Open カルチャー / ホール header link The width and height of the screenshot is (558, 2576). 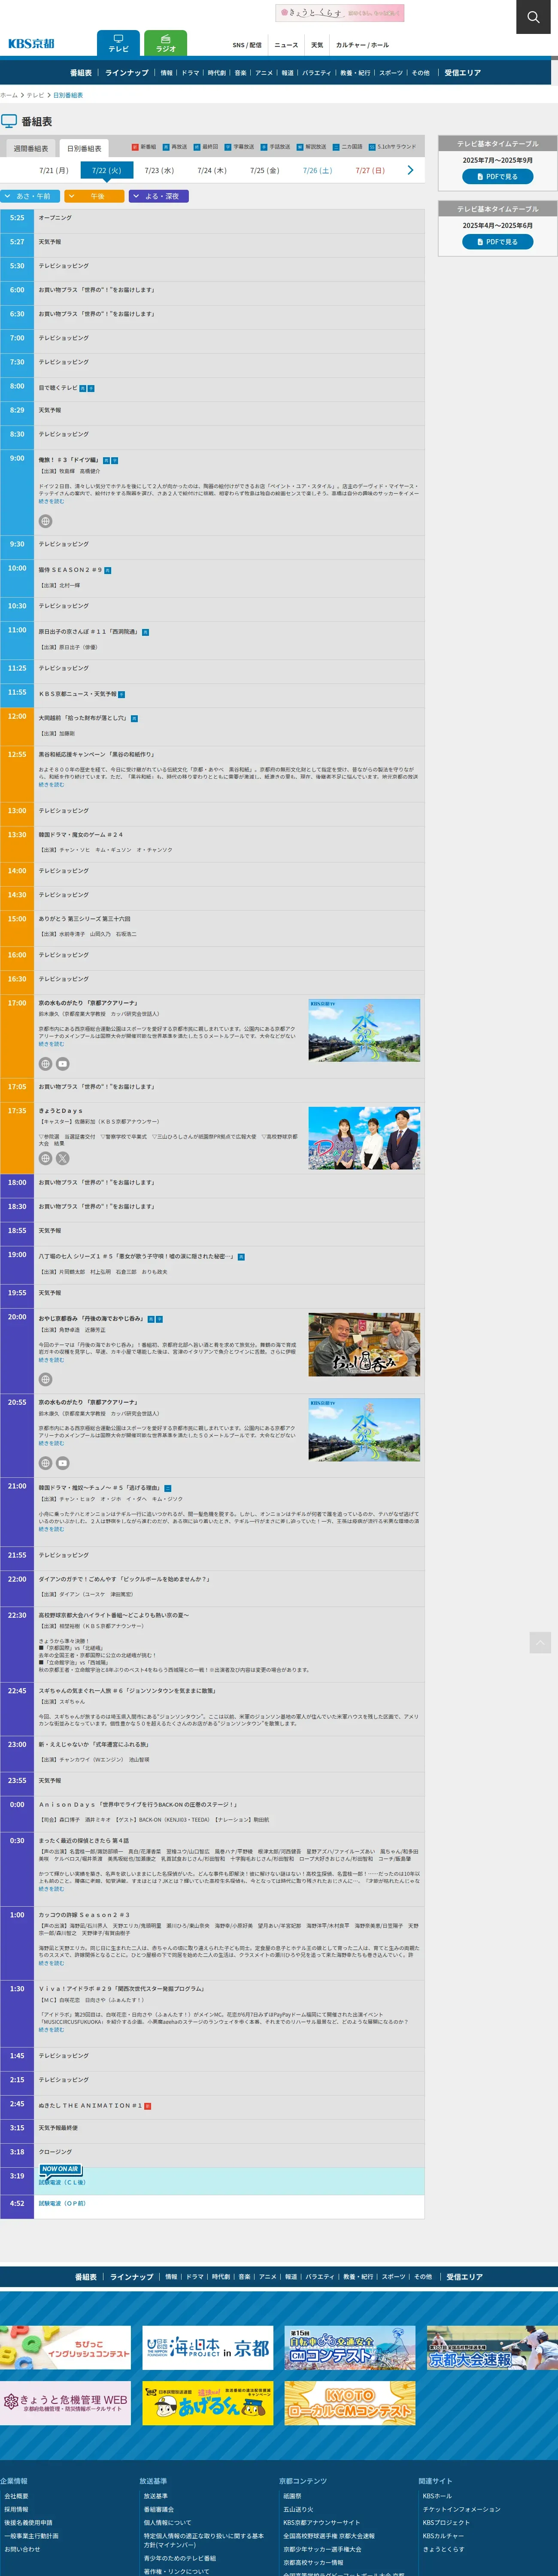[x=362, y=45]
